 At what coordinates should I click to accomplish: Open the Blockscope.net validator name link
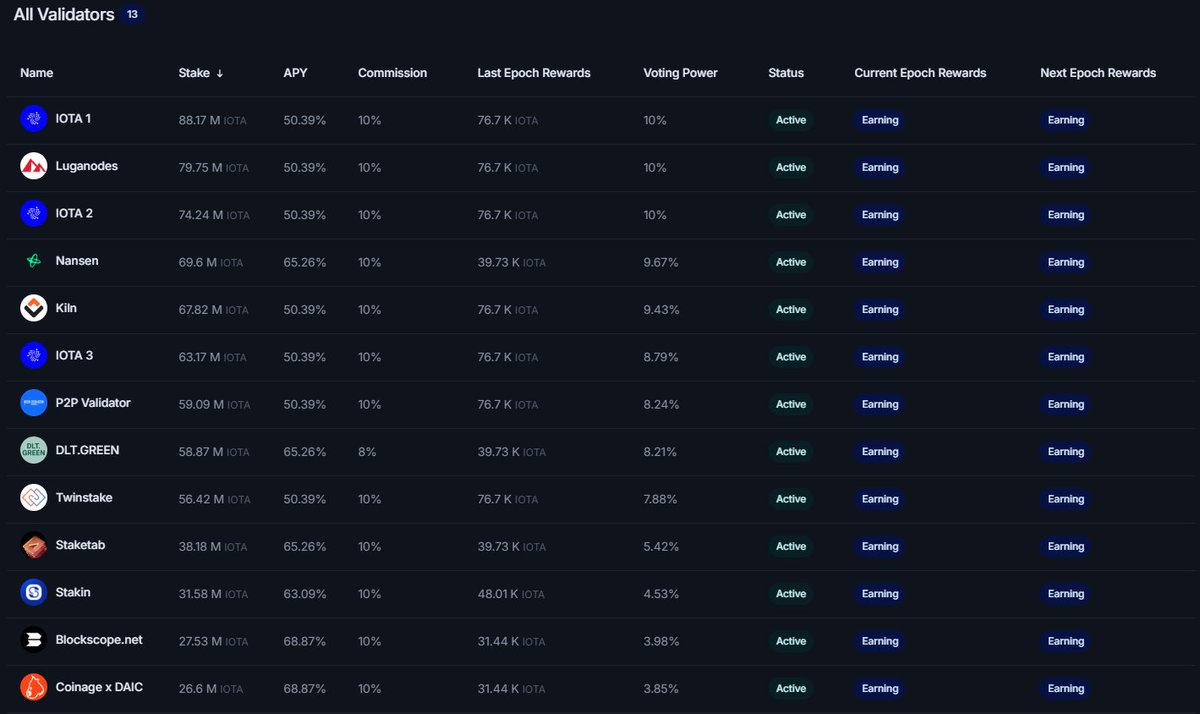[x=100, y=640]
